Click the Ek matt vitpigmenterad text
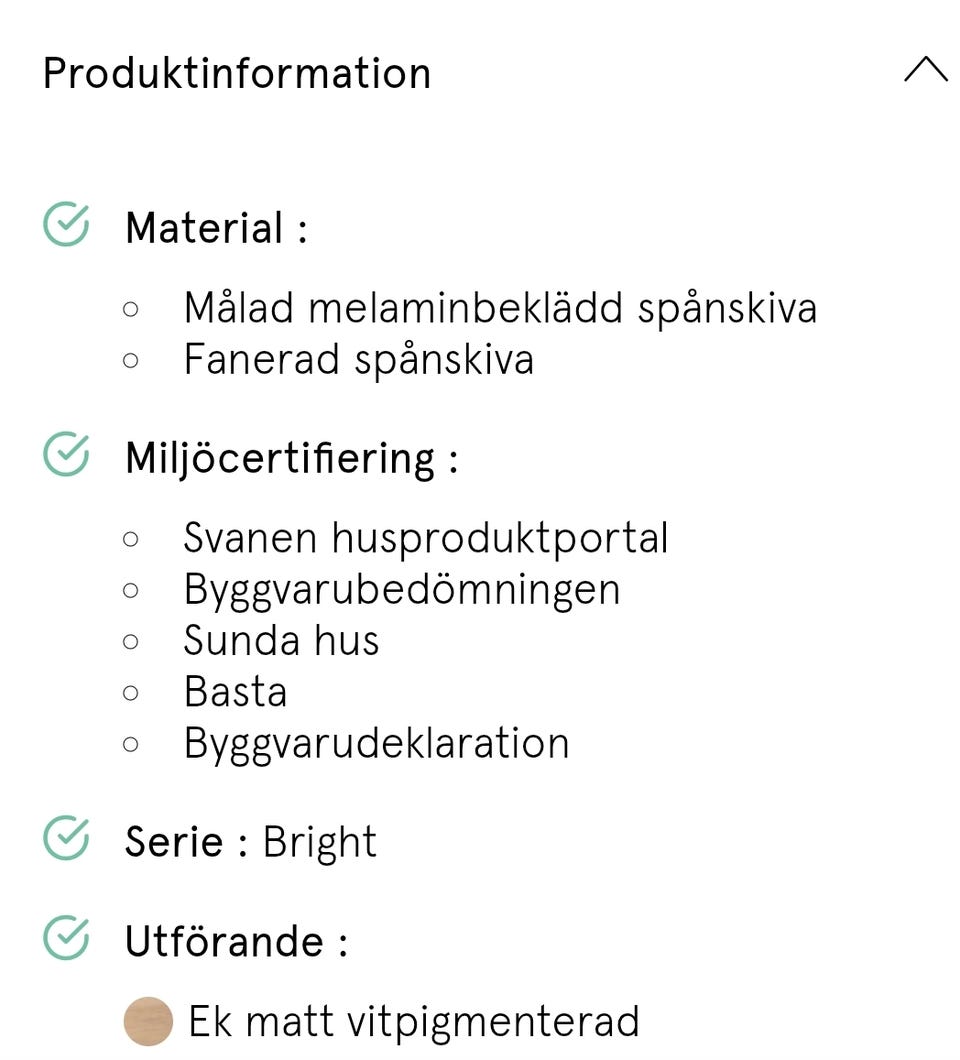Screen dimensions: 960x1060 click(413, 1021)
